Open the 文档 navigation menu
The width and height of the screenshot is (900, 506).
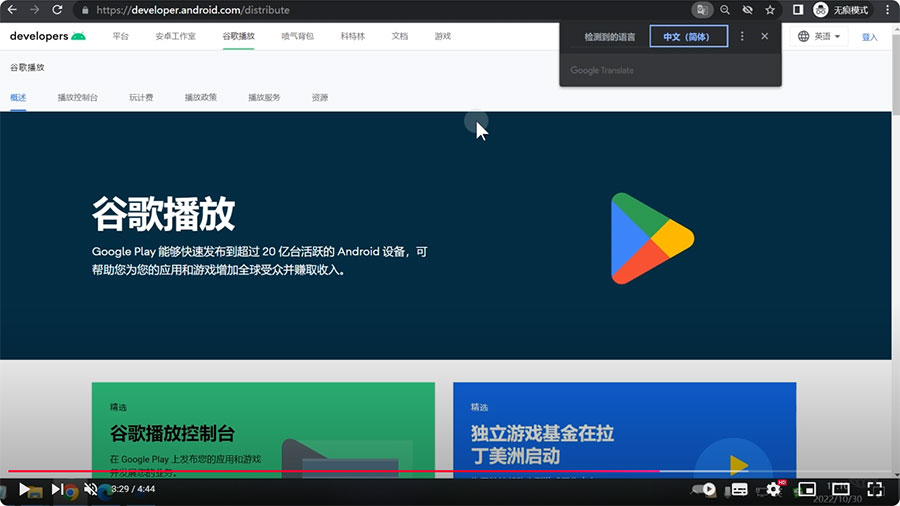[x=399, y=36]
